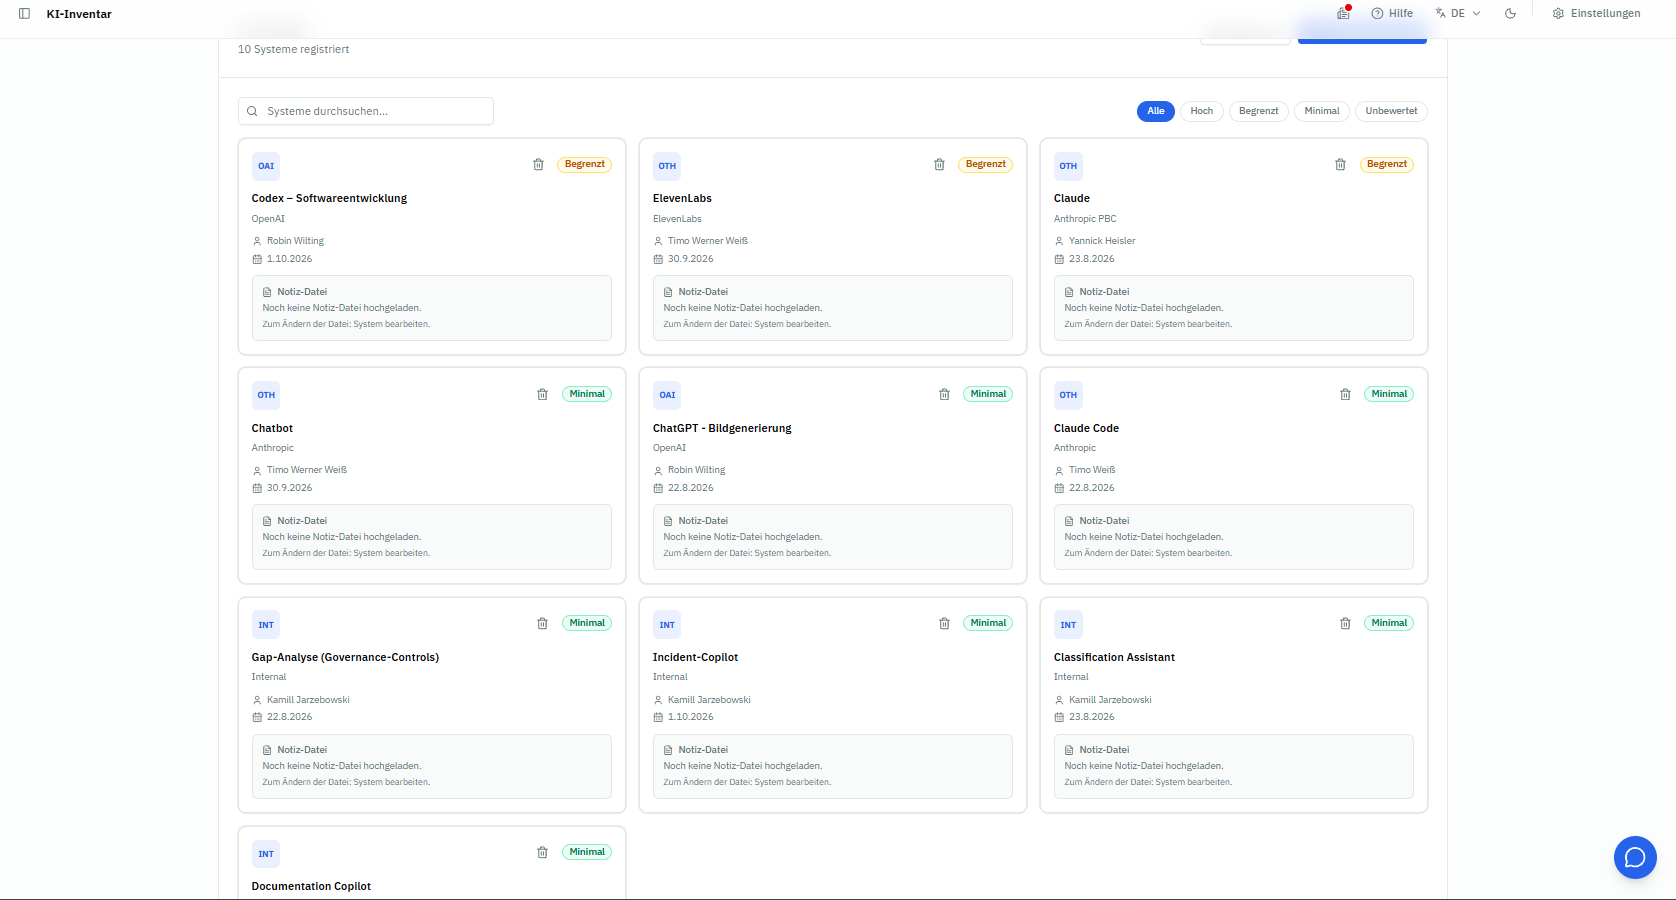Click the KI-Inventar header title
This screenshot has width=1676, height=900.
[79, 14]
